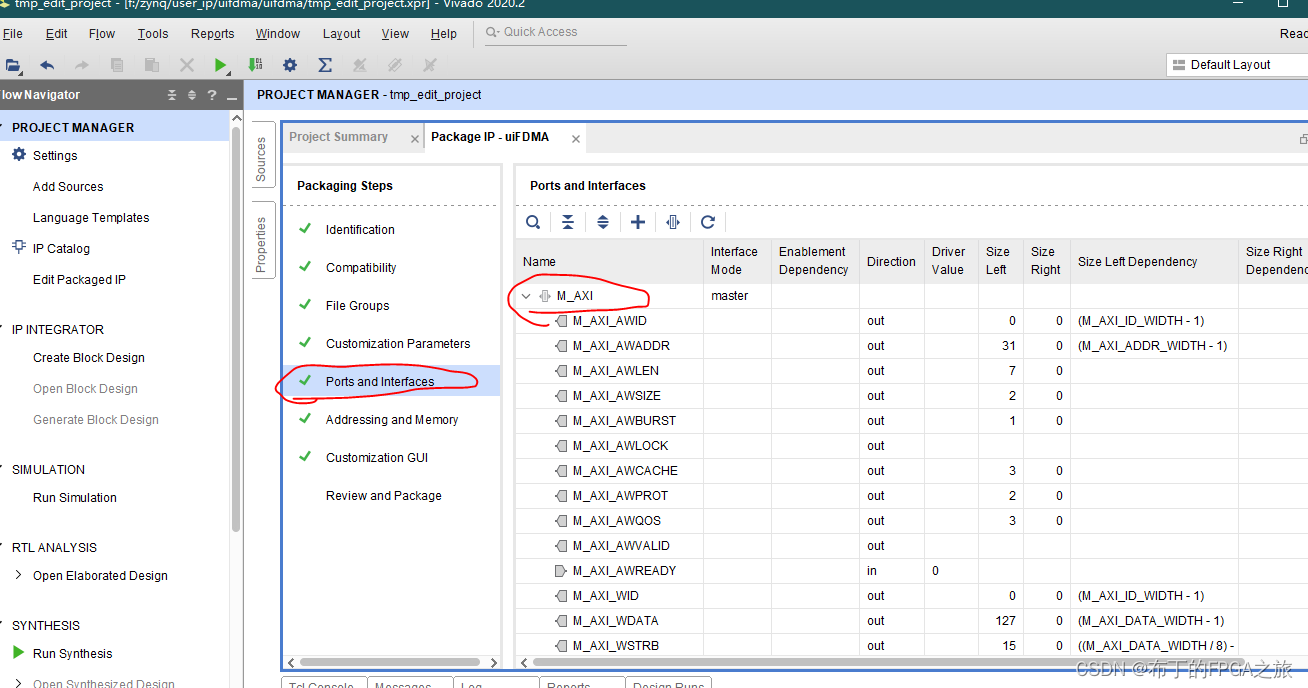Click the plus Add icon in Ports toolbar

pyautogui.click(x=638, y=222)
